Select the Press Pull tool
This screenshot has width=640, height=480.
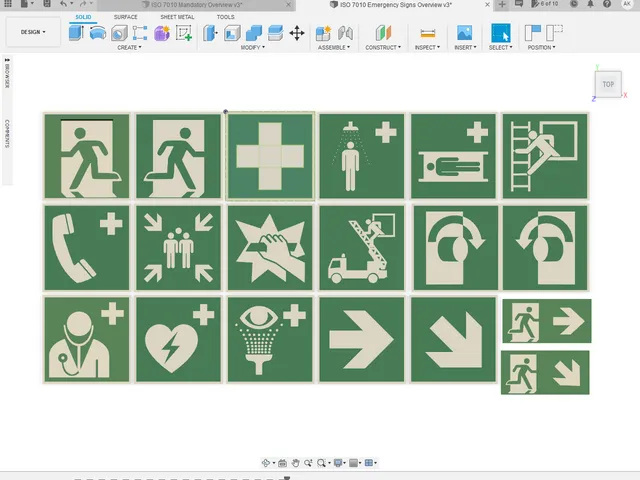210,33
